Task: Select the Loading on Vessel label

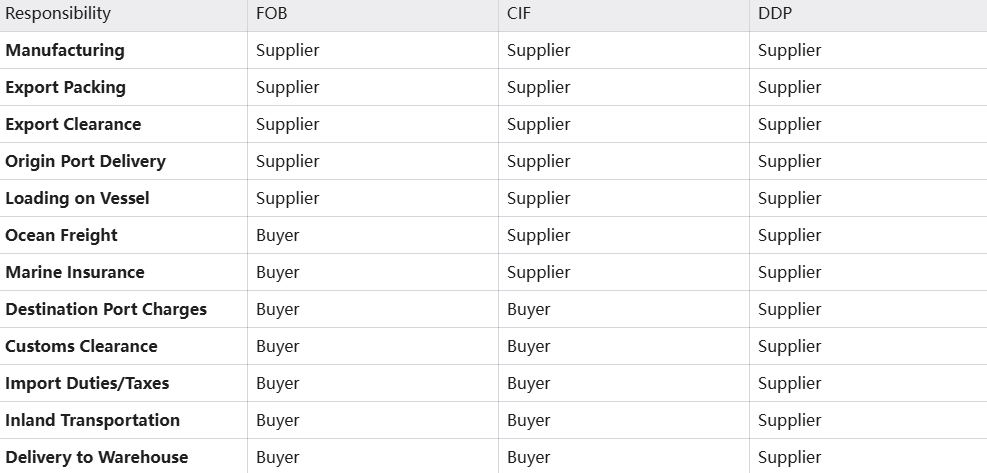Action: pos(77,198)
